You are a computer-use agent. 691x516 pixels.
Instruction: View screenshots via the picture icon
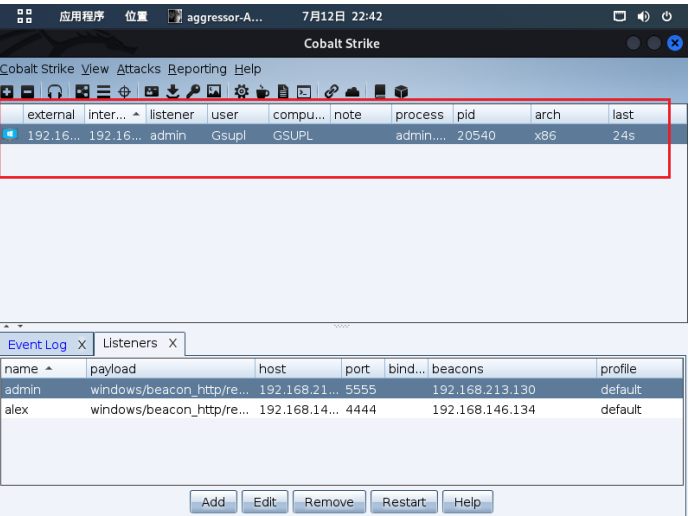(214, 92)
